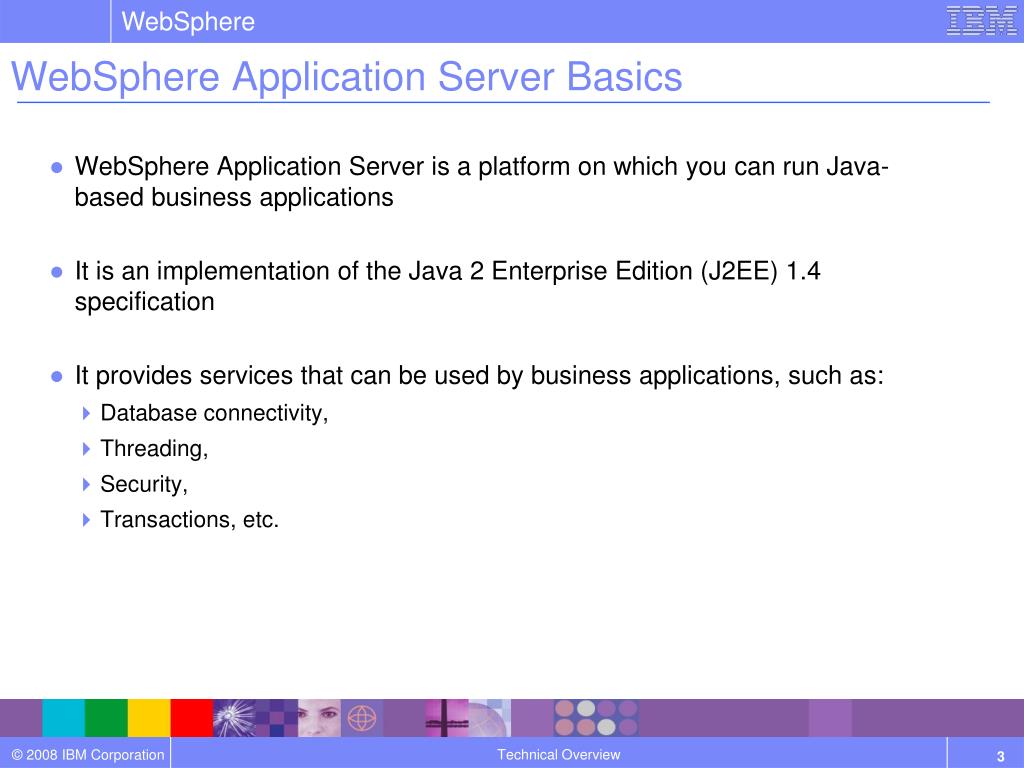Select the title "WebSphere Application Server Basics"
The height and width of the screenshot is (768, 1024).
[x=347, y=76]
